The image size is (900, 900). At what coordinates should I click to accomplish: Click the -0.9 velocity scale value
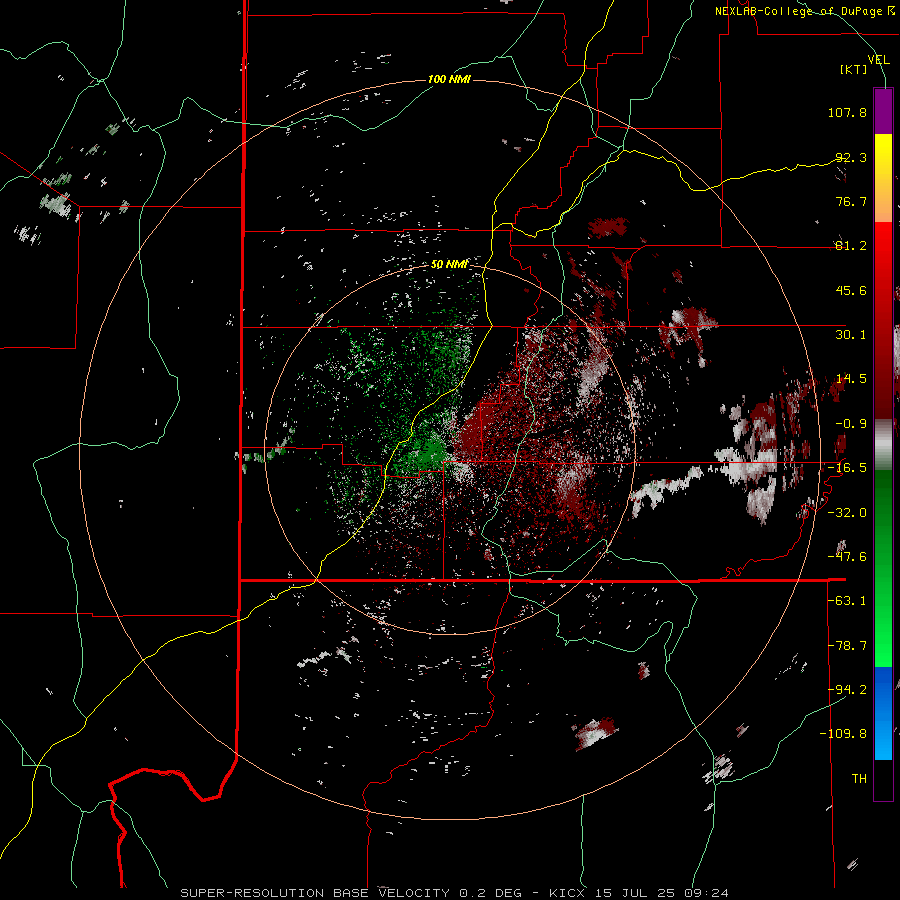tap(851, 424)
